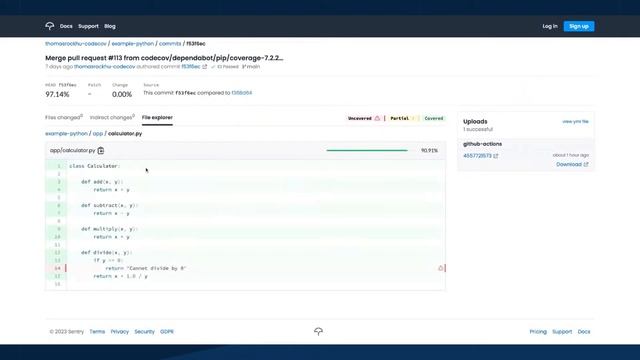Click external icon beside upload ID
This screenshot has height=360, width=640.
(x=496, y=156)
